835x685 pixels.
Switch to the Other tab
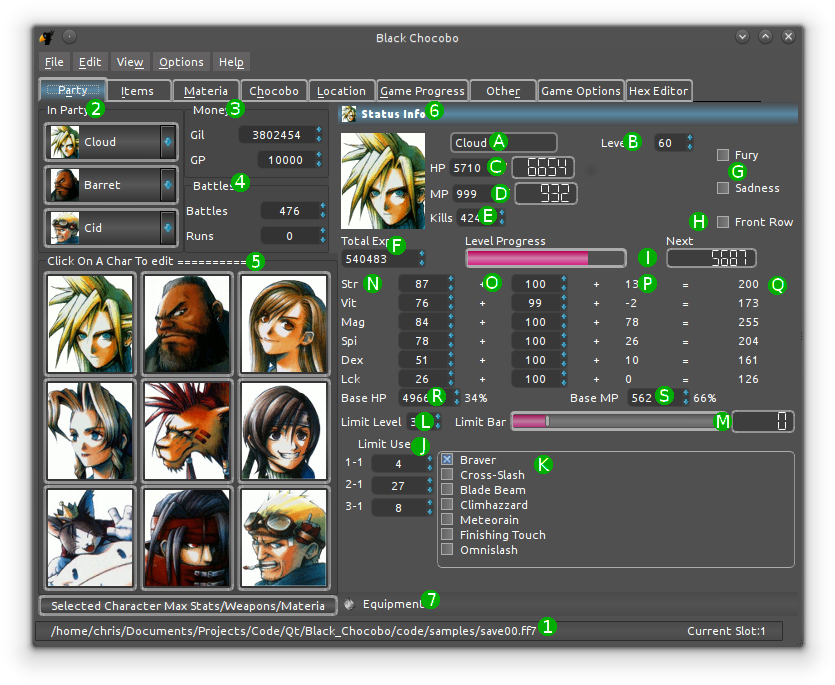point(503,91)
